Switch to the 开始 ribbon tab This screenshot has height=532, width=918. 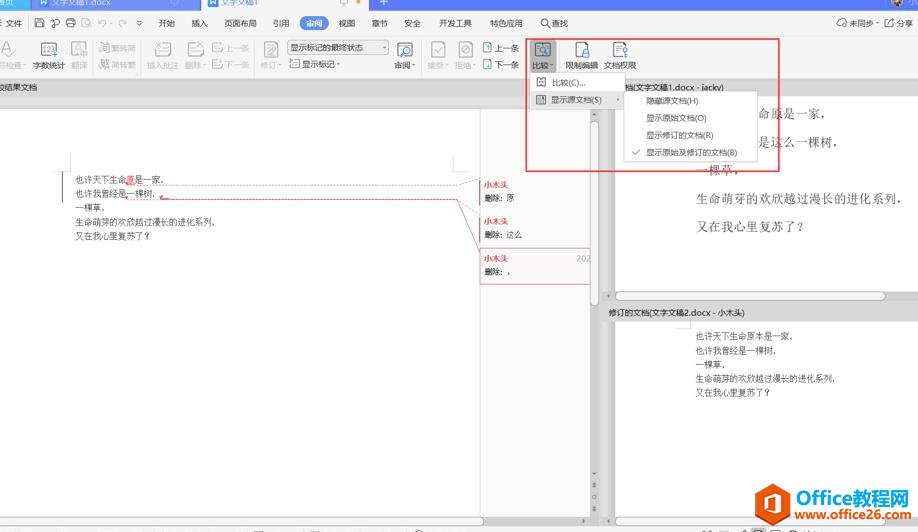167,23
